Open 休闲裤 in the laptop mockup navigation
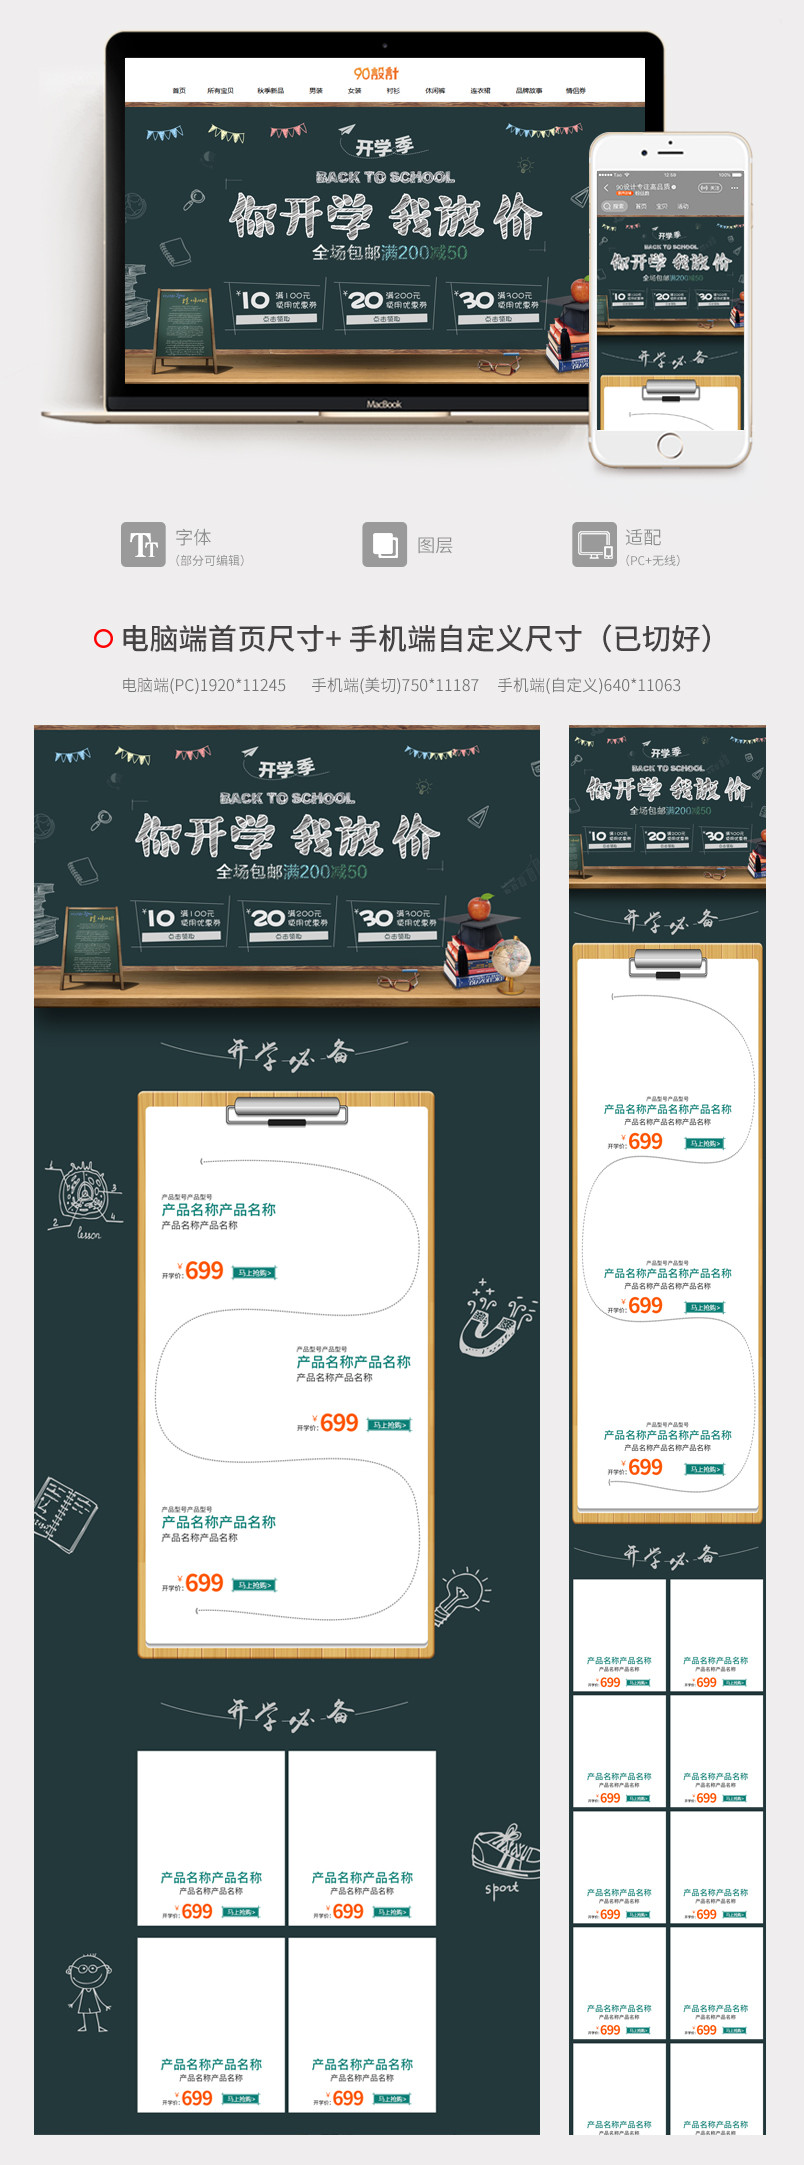The width and height of the screenshot is (804, 2165). [x=435, y=91]
